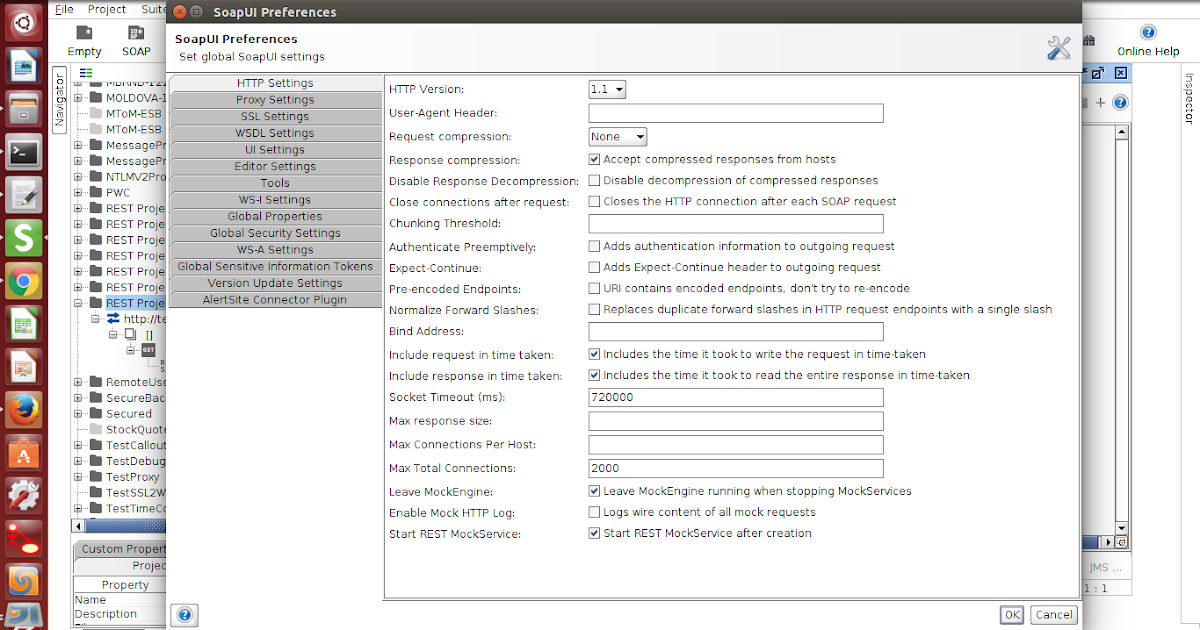Open the File menu
Viewport: 1200px width, 630px height.
(x=65, y=9)
